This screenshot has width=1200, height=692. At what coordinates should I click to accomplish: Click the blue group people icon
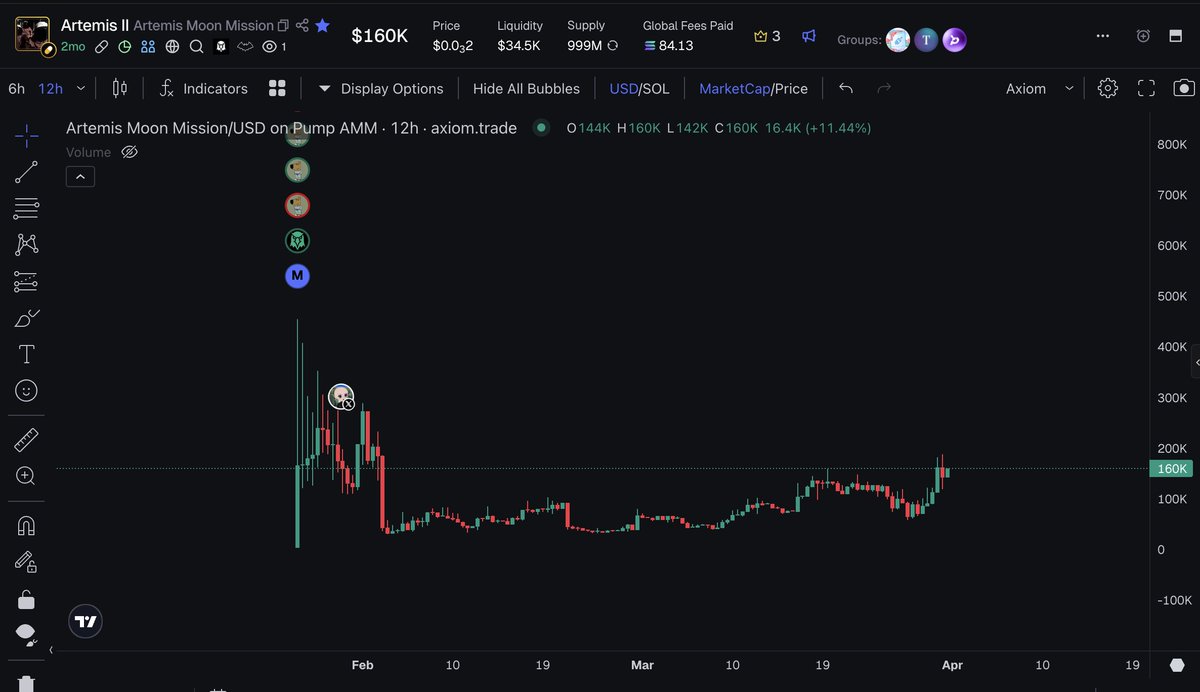pos(148,46)
